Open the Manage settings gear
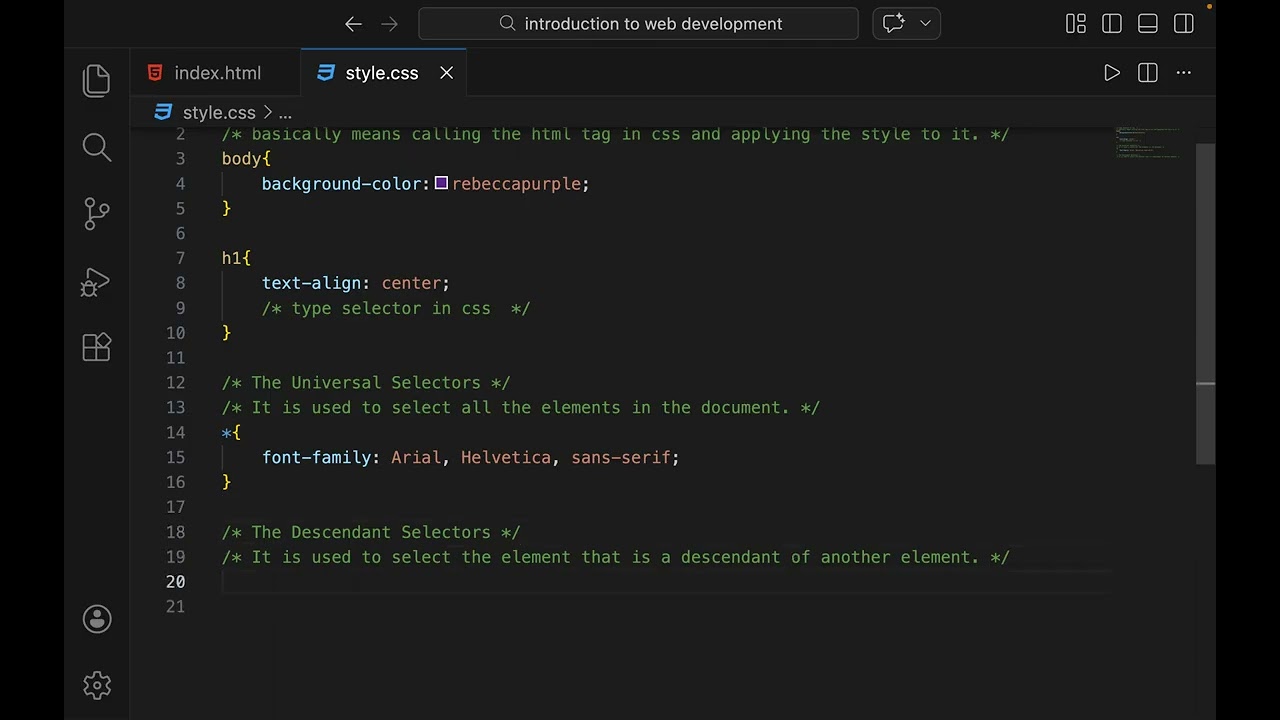Viewport: 1280px width, 720px height. click(97, 685)
